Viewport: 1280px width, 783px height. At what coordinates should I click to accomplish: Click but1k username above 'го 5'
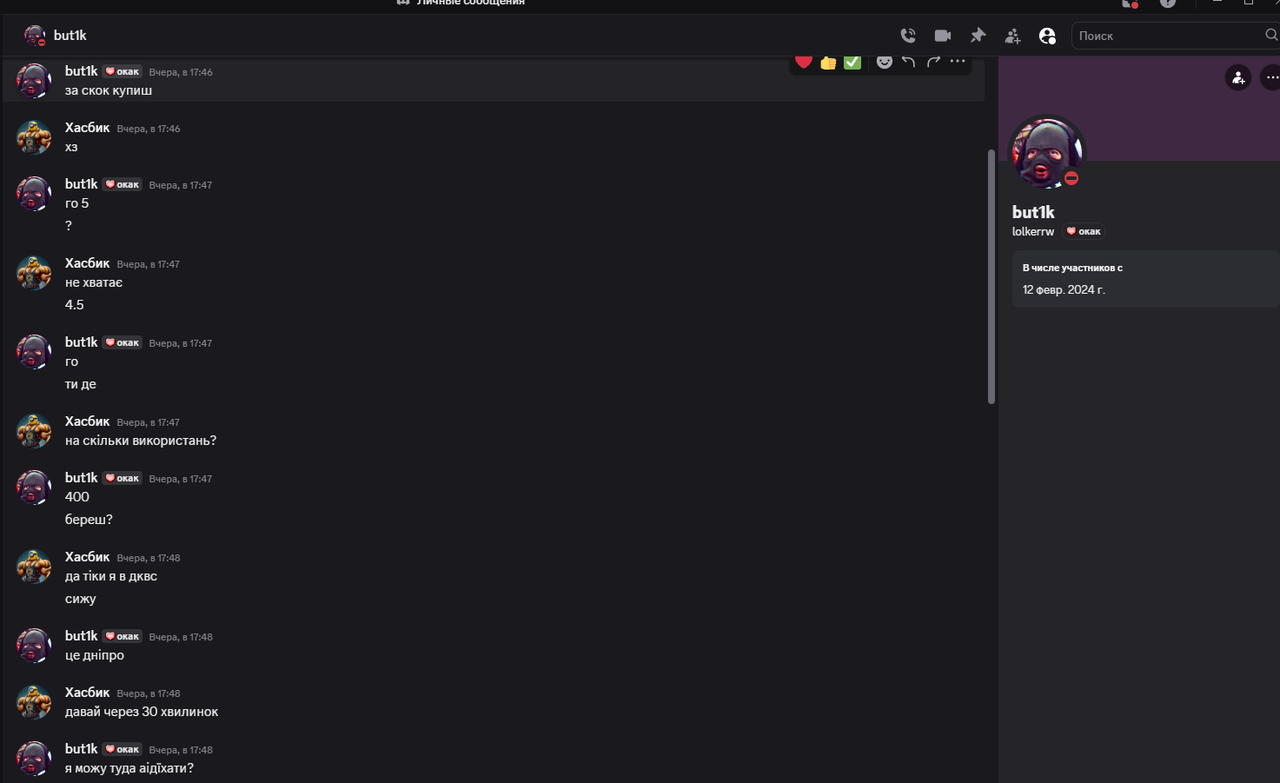81,184
